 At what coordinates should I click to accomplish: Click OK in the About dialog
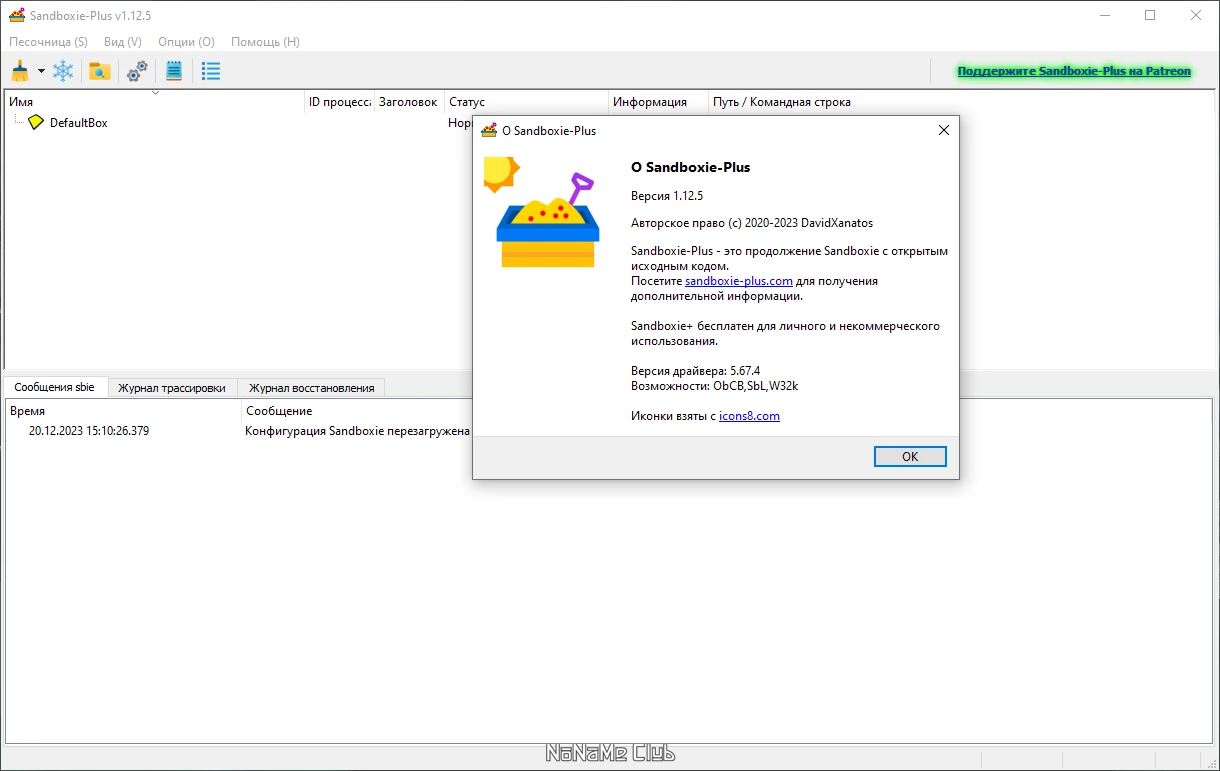click(910, 456)
